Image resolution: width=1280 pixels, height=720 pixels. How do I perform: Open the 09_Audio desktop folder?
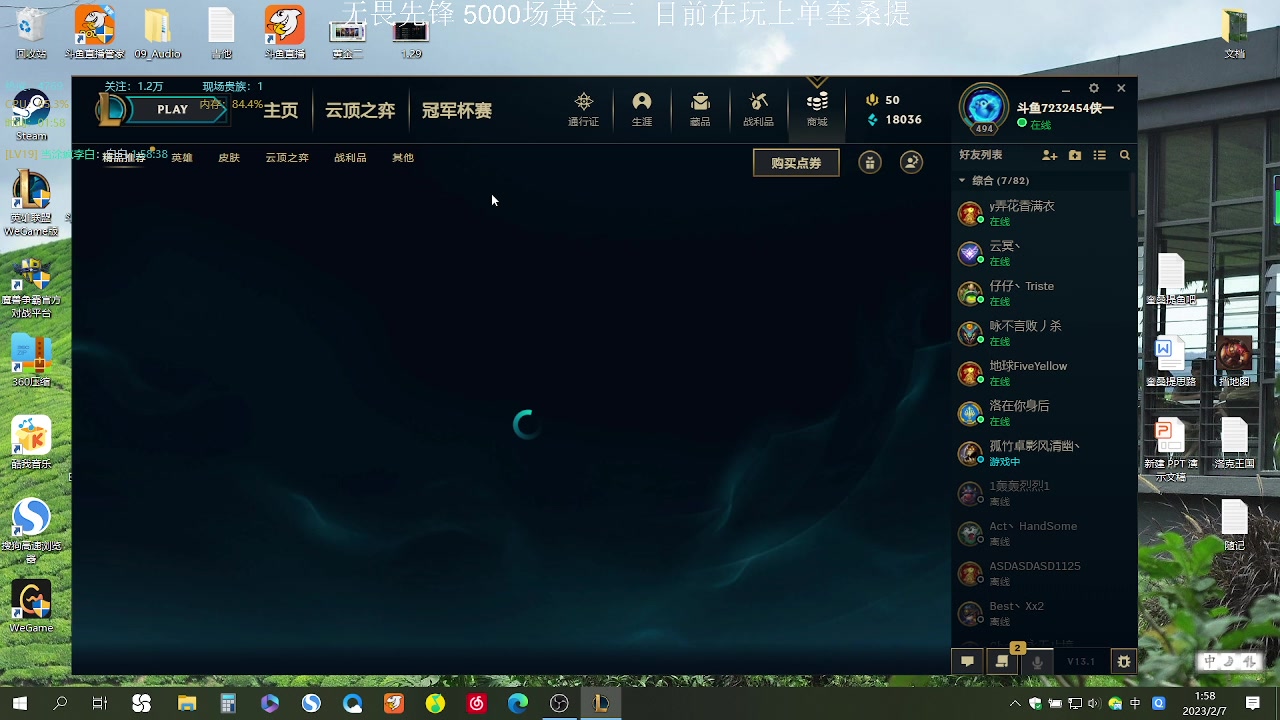(x=157, y=34)
